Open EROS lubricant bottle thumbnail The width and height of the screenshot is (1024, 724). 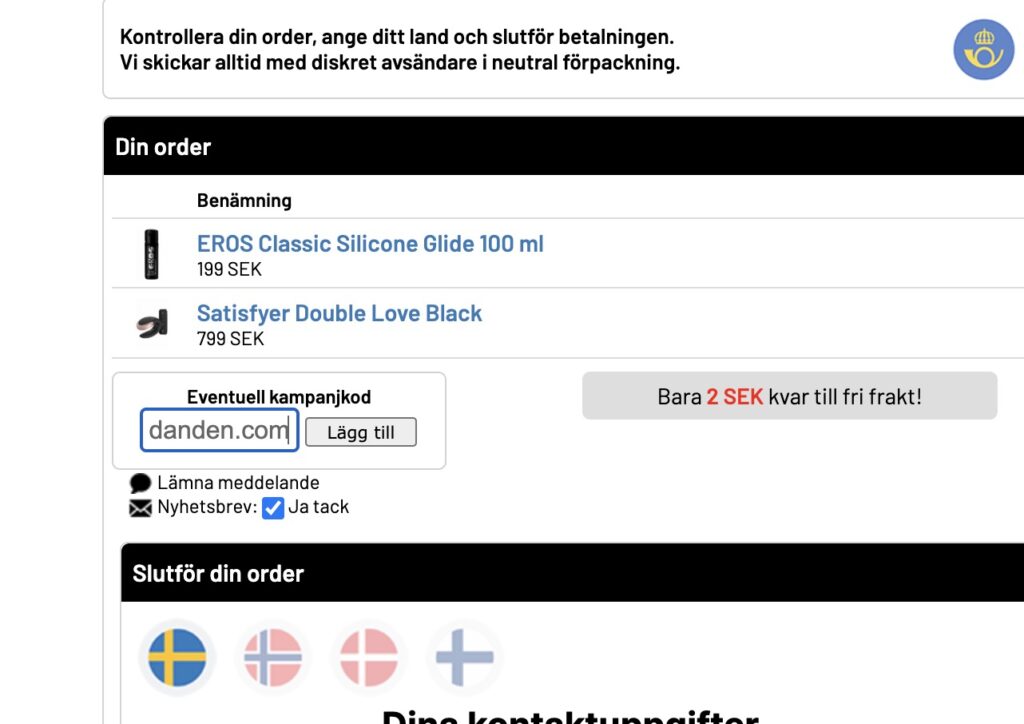(152, 254)
